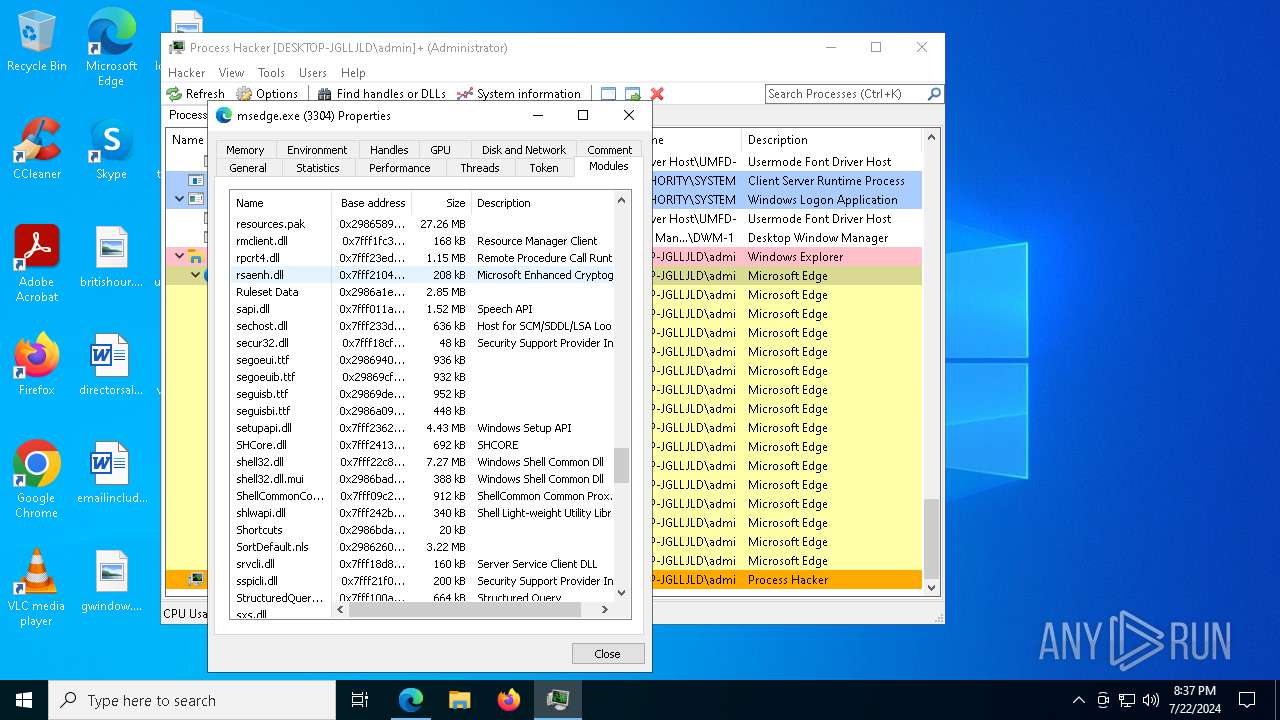Image resolution: width=1280 pixels, height=720 pixels.
Task: Select the rpcrt4.dll module row
Action: pos(422,258)
